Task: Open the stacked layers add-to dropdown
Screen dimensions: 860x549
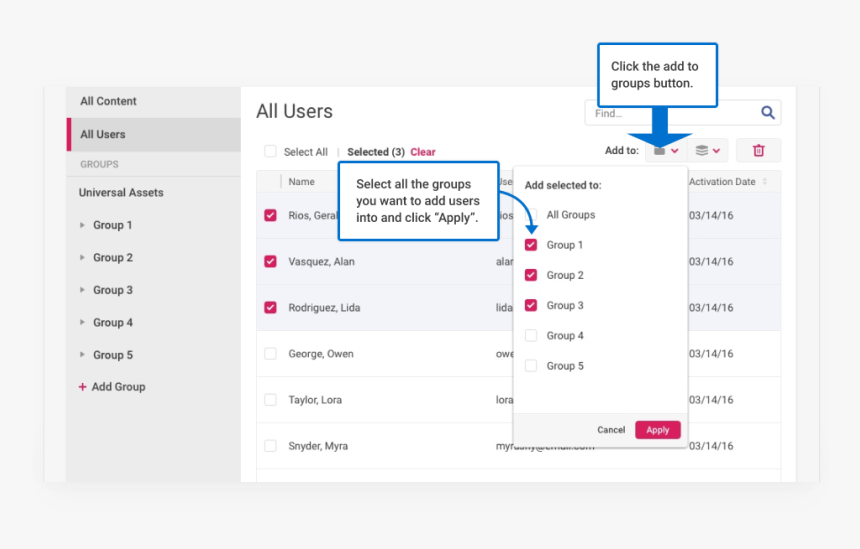Action: pos(708,150)
